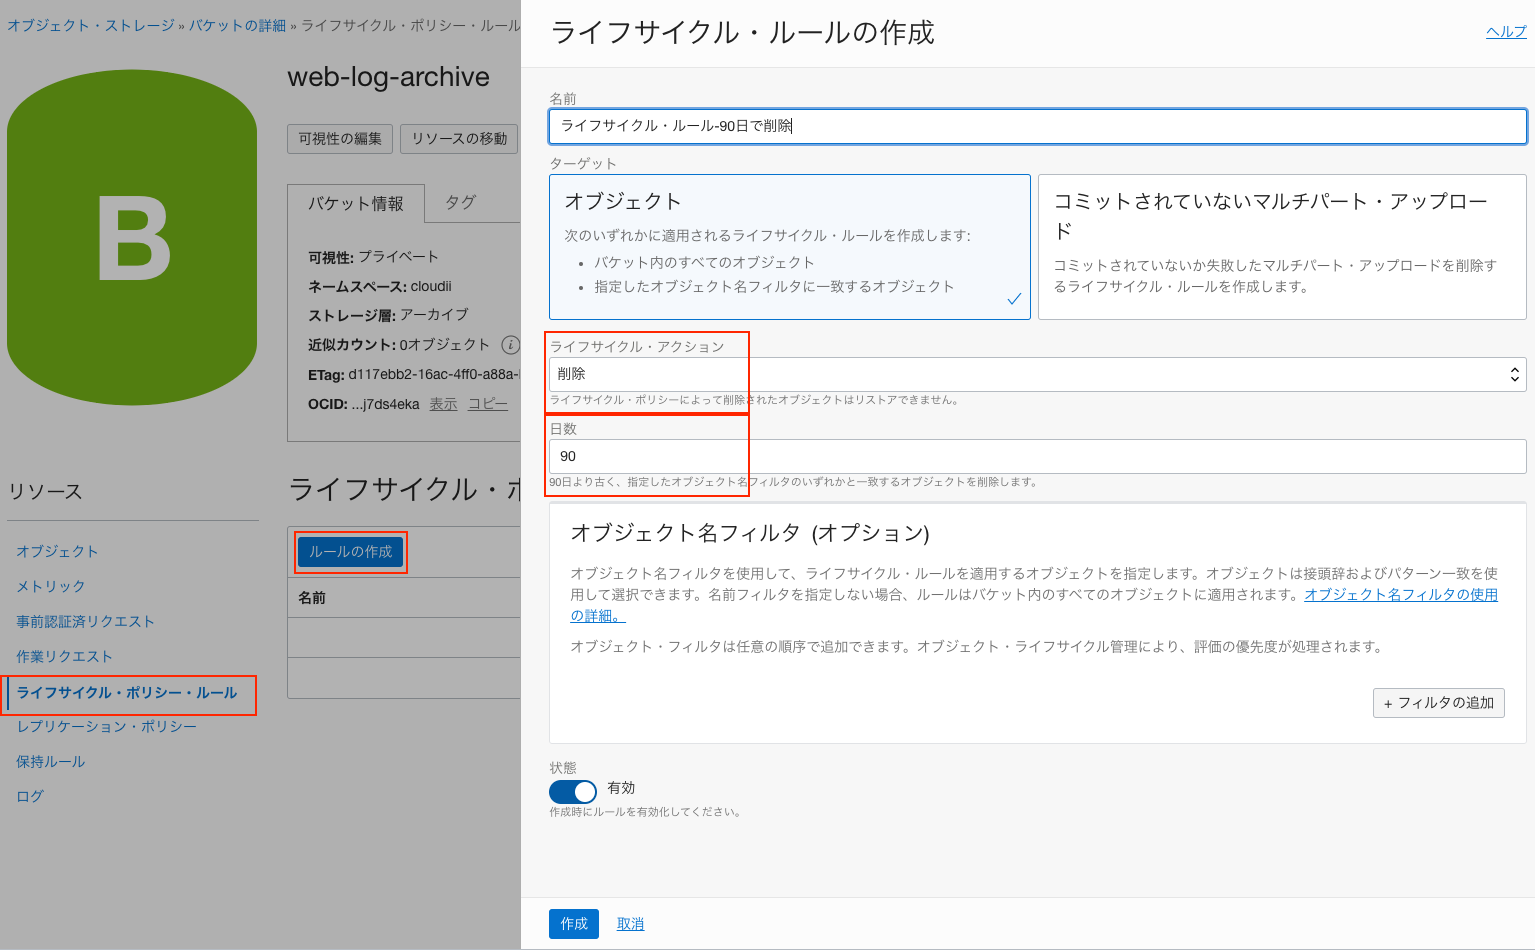
Task: Click the info icon beside 近似カウント
Action: click(510, 345)
